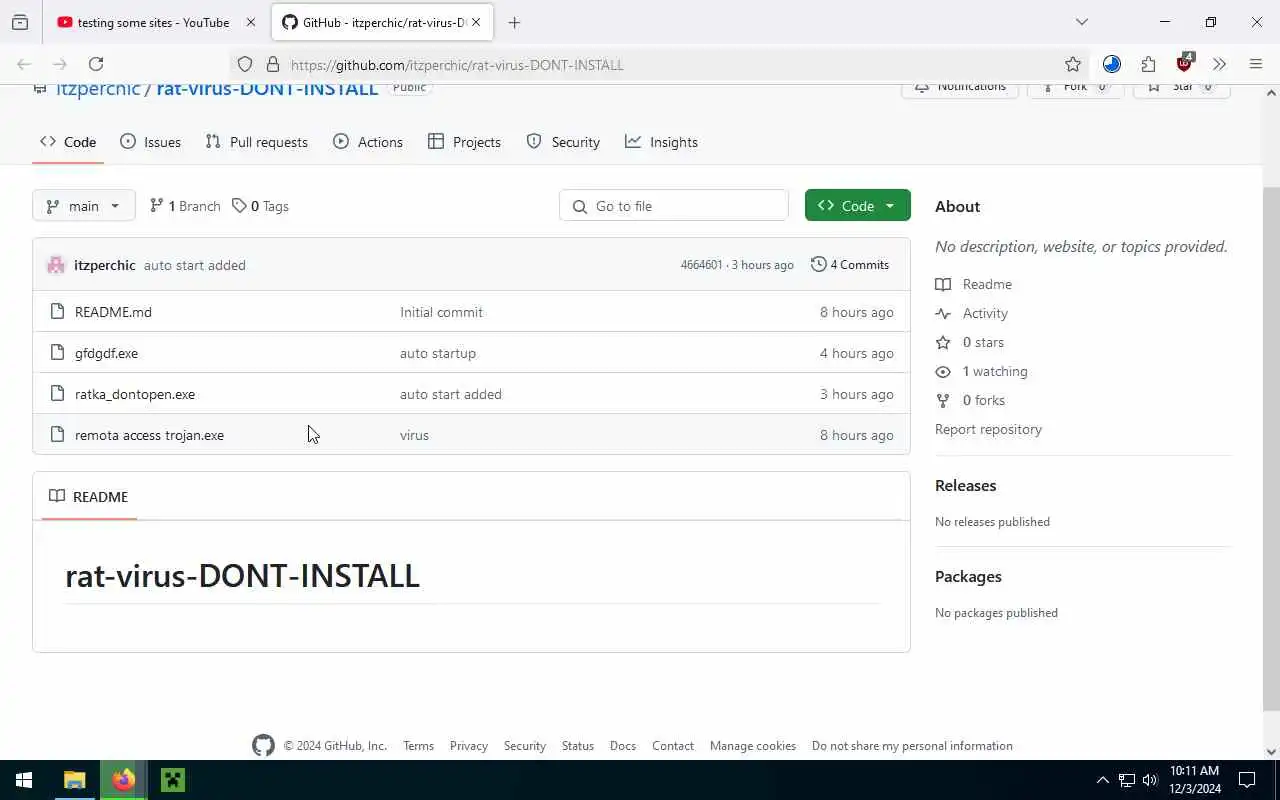Open remota access trojan.exe entry
Viewport: 1280px width, 800px height.
coord(149,435)
